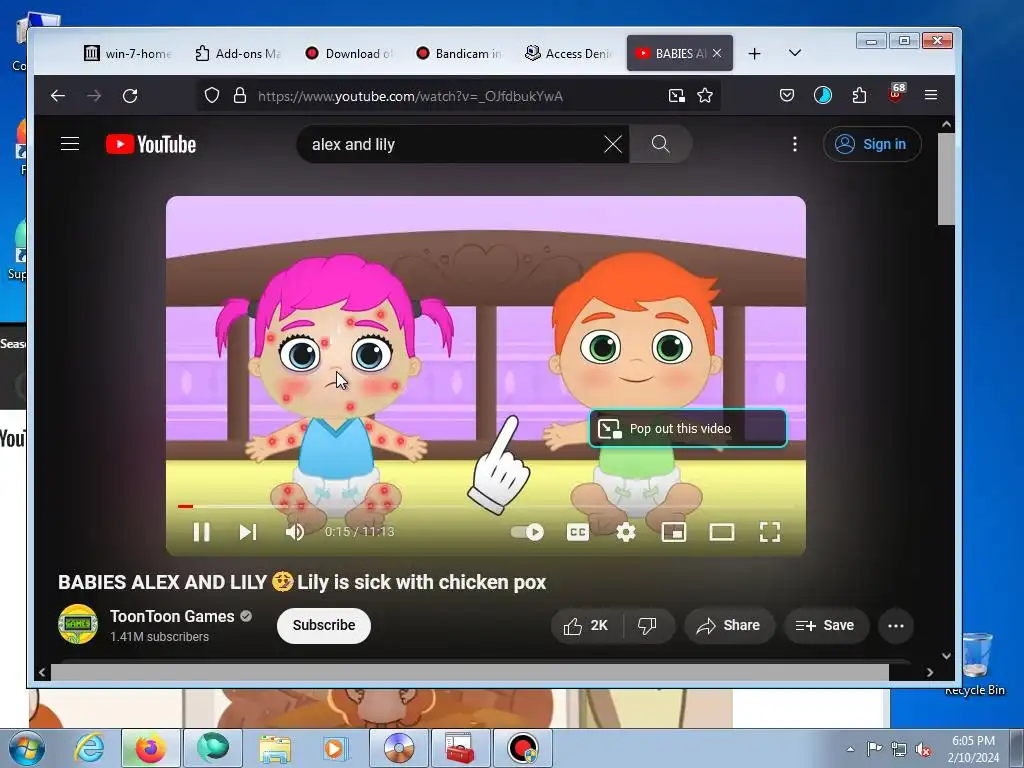Open picture-in-picture icon in the address bar
Screen dimensions: 1024x768
coord(677,96)
